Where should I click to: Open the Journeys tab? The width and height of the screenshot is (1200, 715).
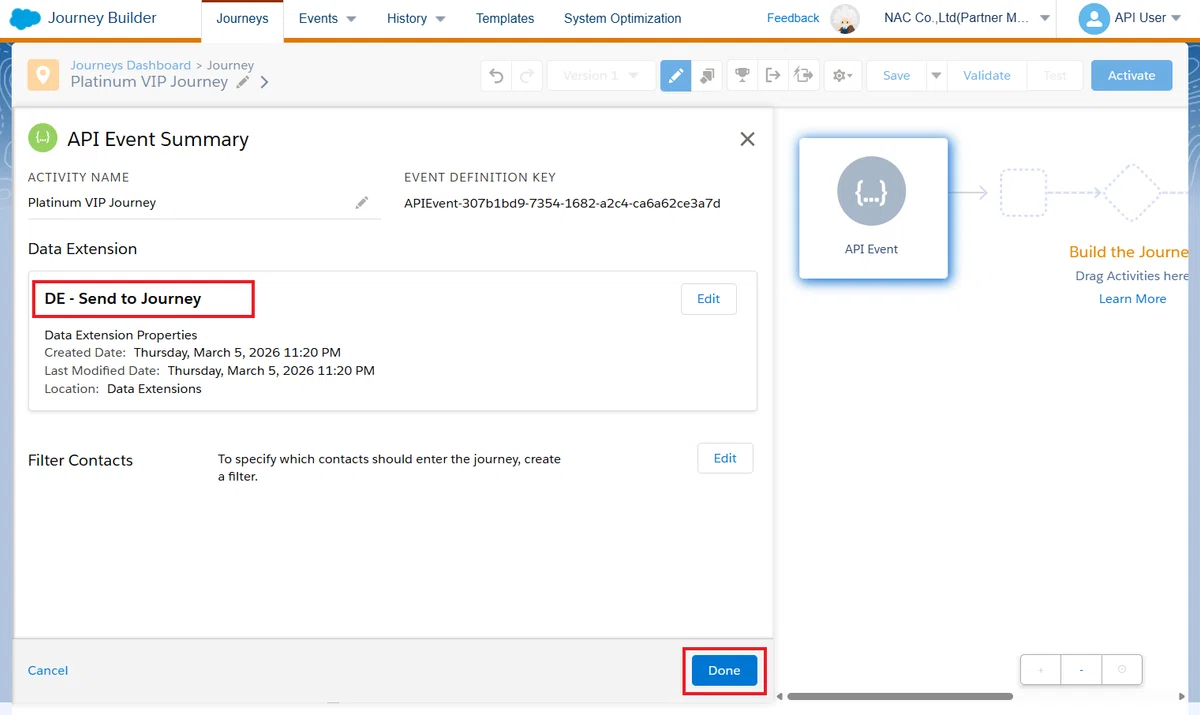(242, 18)
